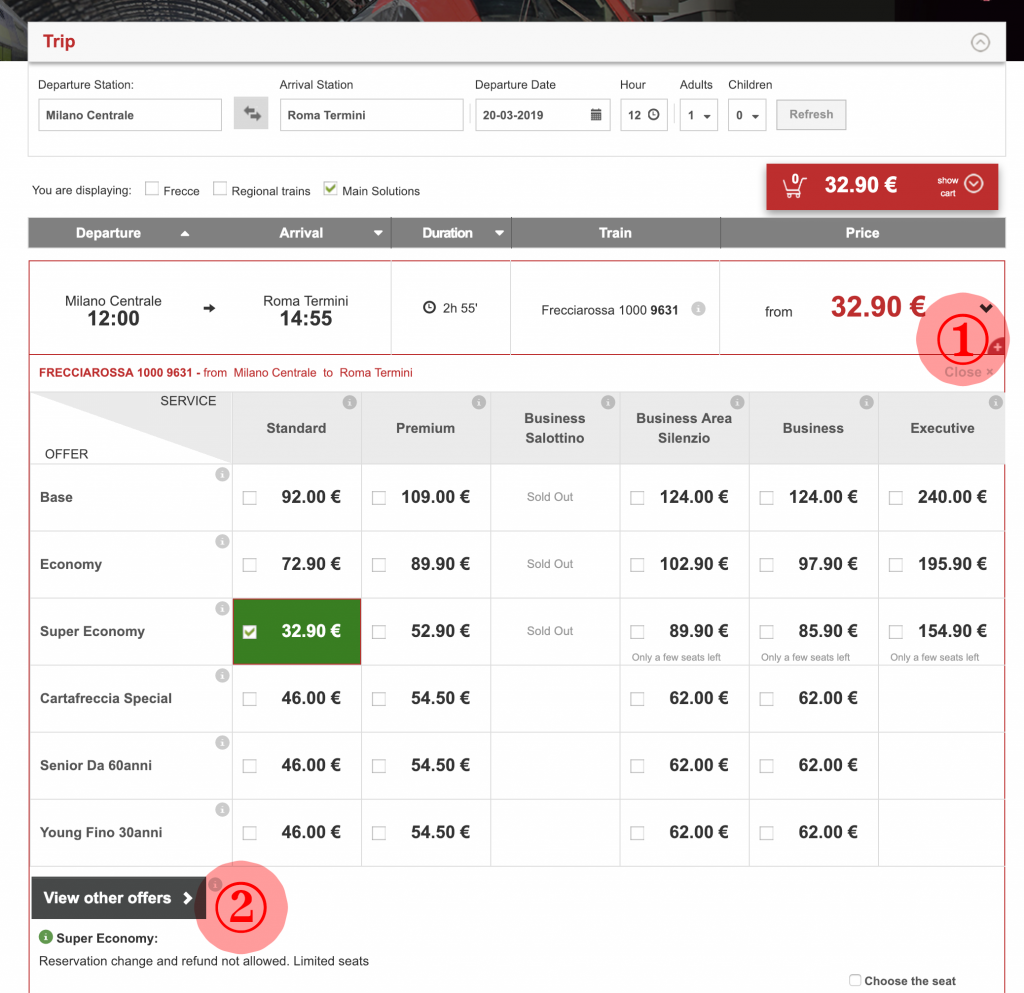1024x993 pixels.
Task: Click the shopping cart icon
Action: pos(794,186)
